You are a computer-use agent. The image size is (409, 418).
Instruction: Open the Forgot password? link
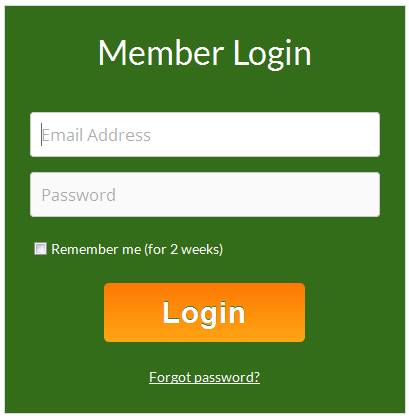coord(204,377)
